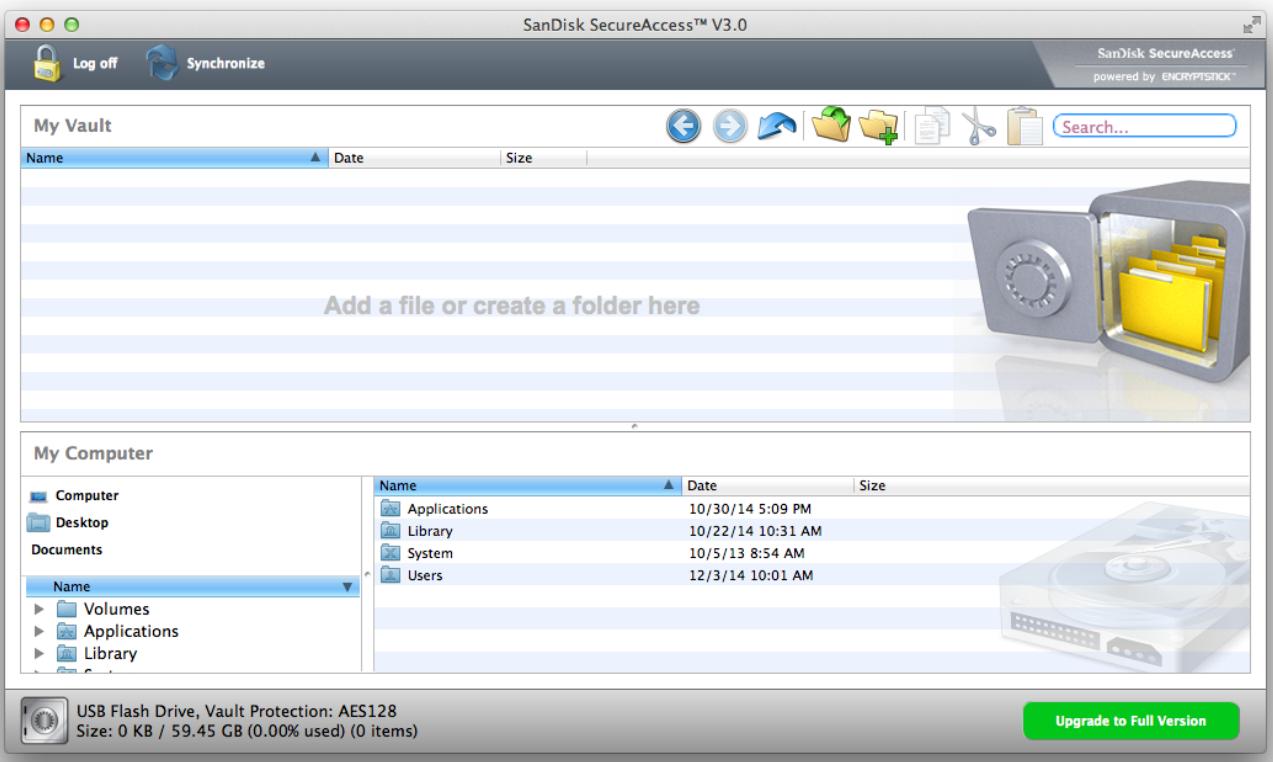Click the date 10/22/14 10:31 AM
Image resolution: width=1273 pixels, height=762 pixels.
tap(755, 531)
